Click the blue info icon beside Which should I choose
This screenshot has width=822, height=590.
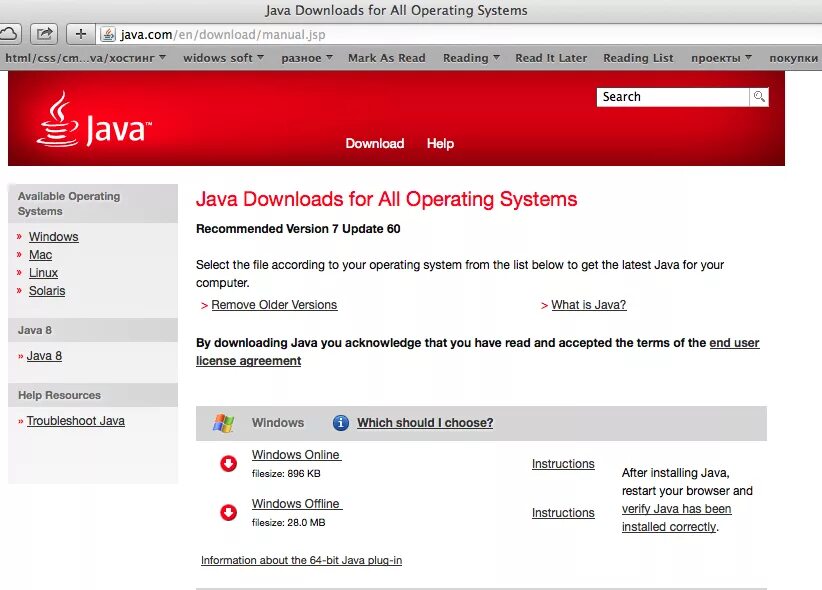341,423
